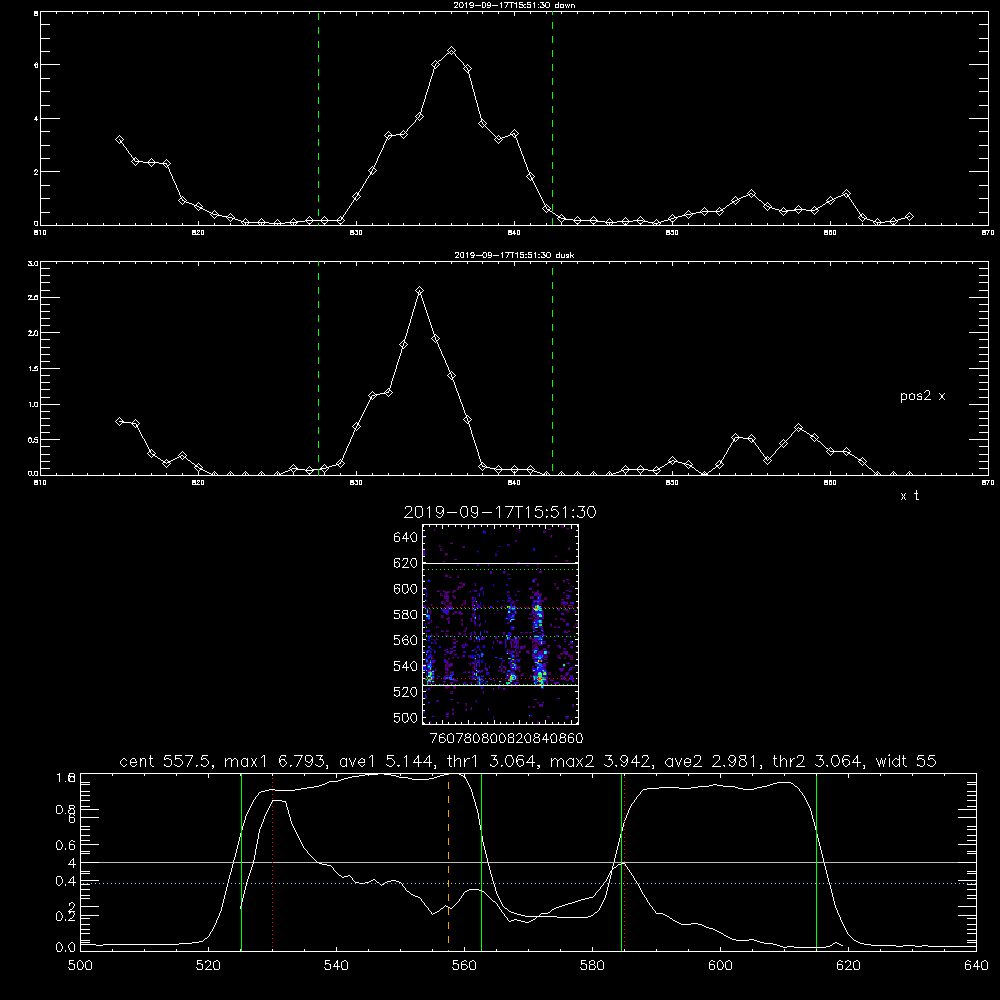Image resolution: width=1000 pixels, height=1000 pixels.
Task: Select left green dashed line in dusk plot
Action: point(318,369)
